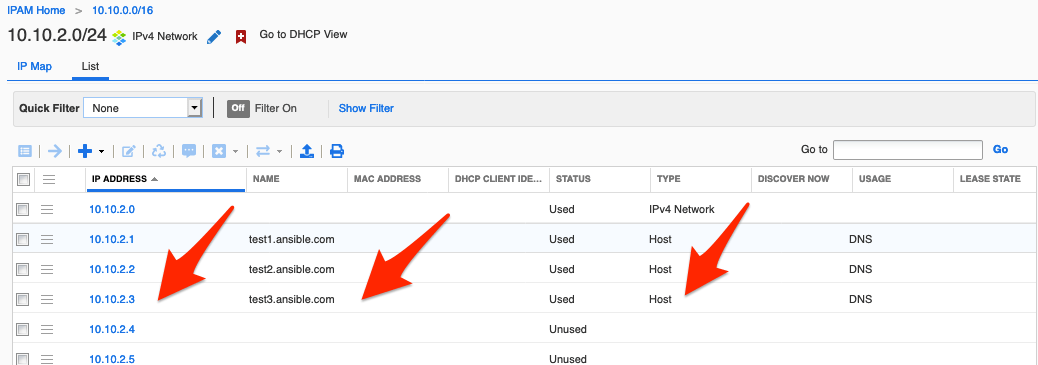
Task: Click the USAGE column header
Action: (x=903, y=179)
